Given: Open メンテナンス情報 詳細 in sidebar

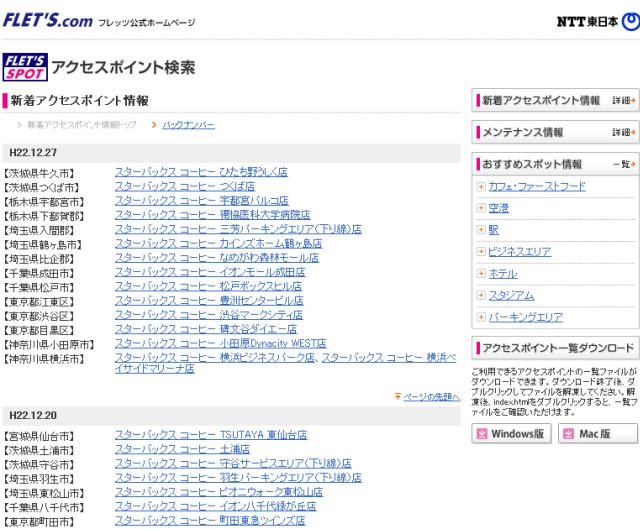Looking at the screenshot, I should (624, 132).
